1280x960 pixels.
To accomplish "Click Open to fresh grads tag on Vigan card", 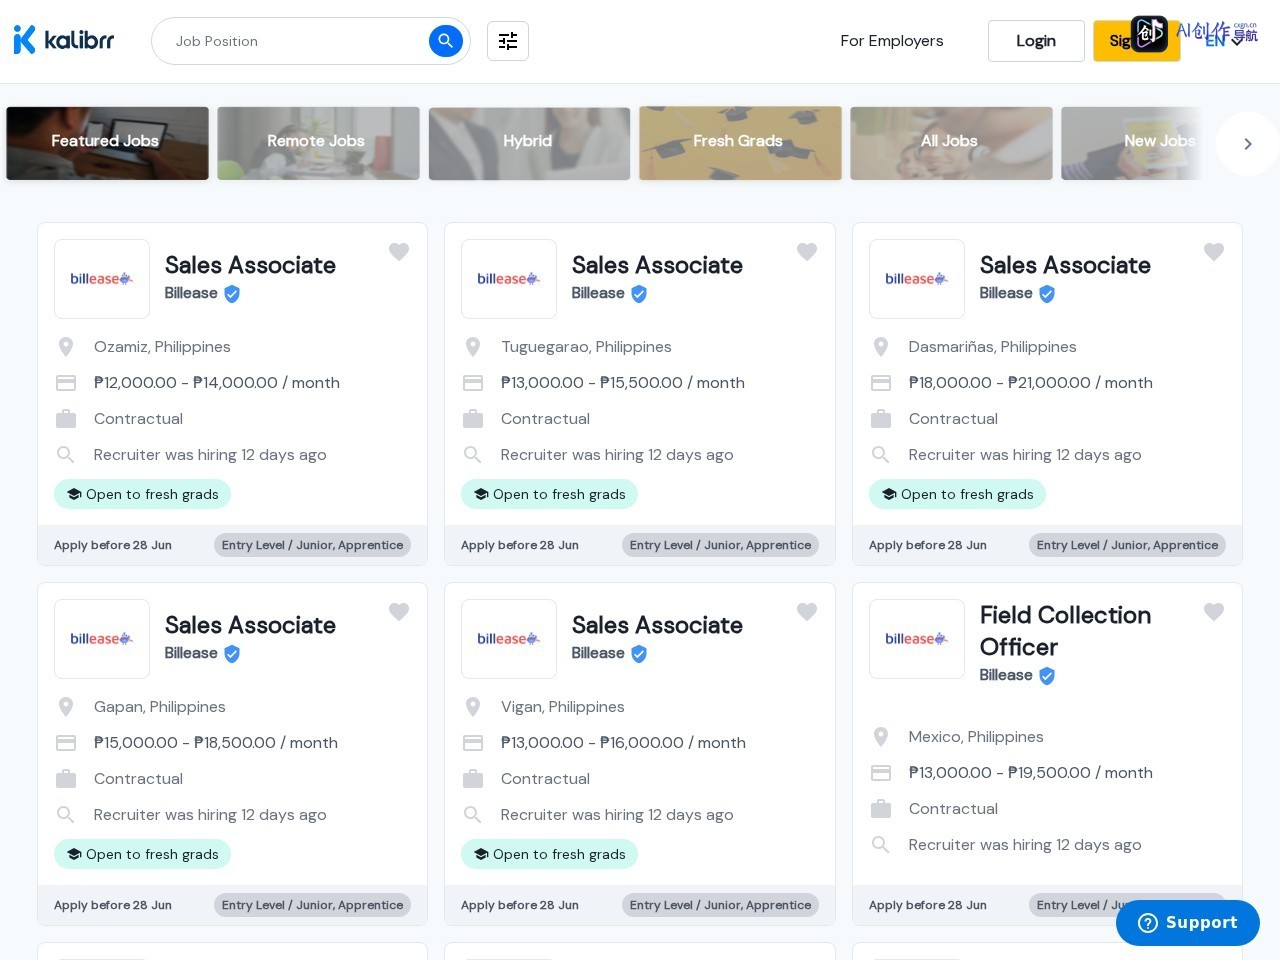I will coord(550,854).
